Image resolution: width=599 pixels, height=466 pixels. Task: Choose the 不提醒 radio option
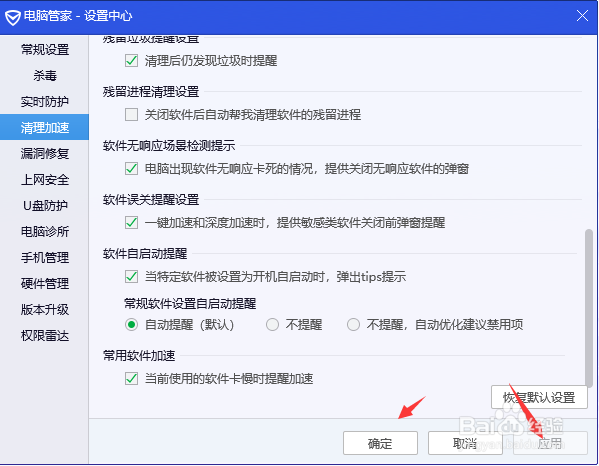click(272, 325)
